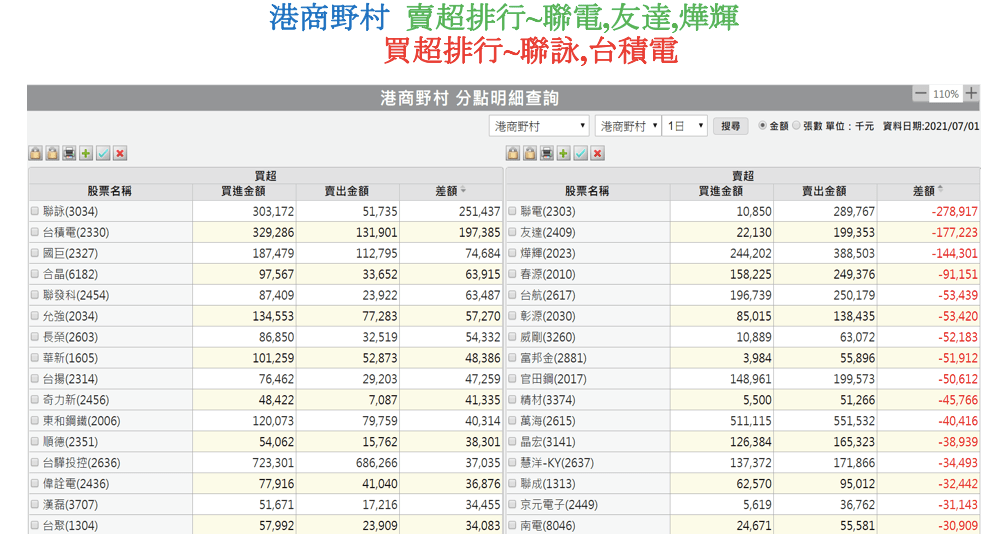Select the 金額 radio button

coord(763,126)
